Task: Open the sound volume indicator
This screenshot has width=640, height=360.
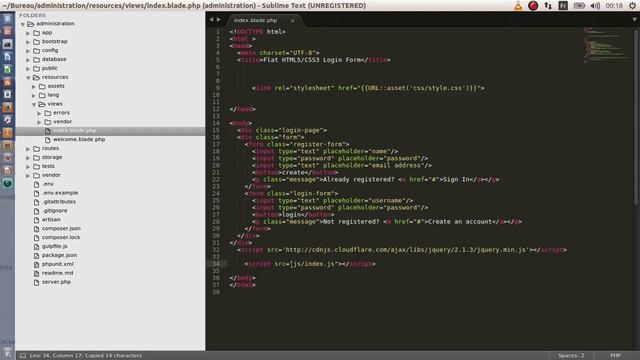Action: click(595, 6)
